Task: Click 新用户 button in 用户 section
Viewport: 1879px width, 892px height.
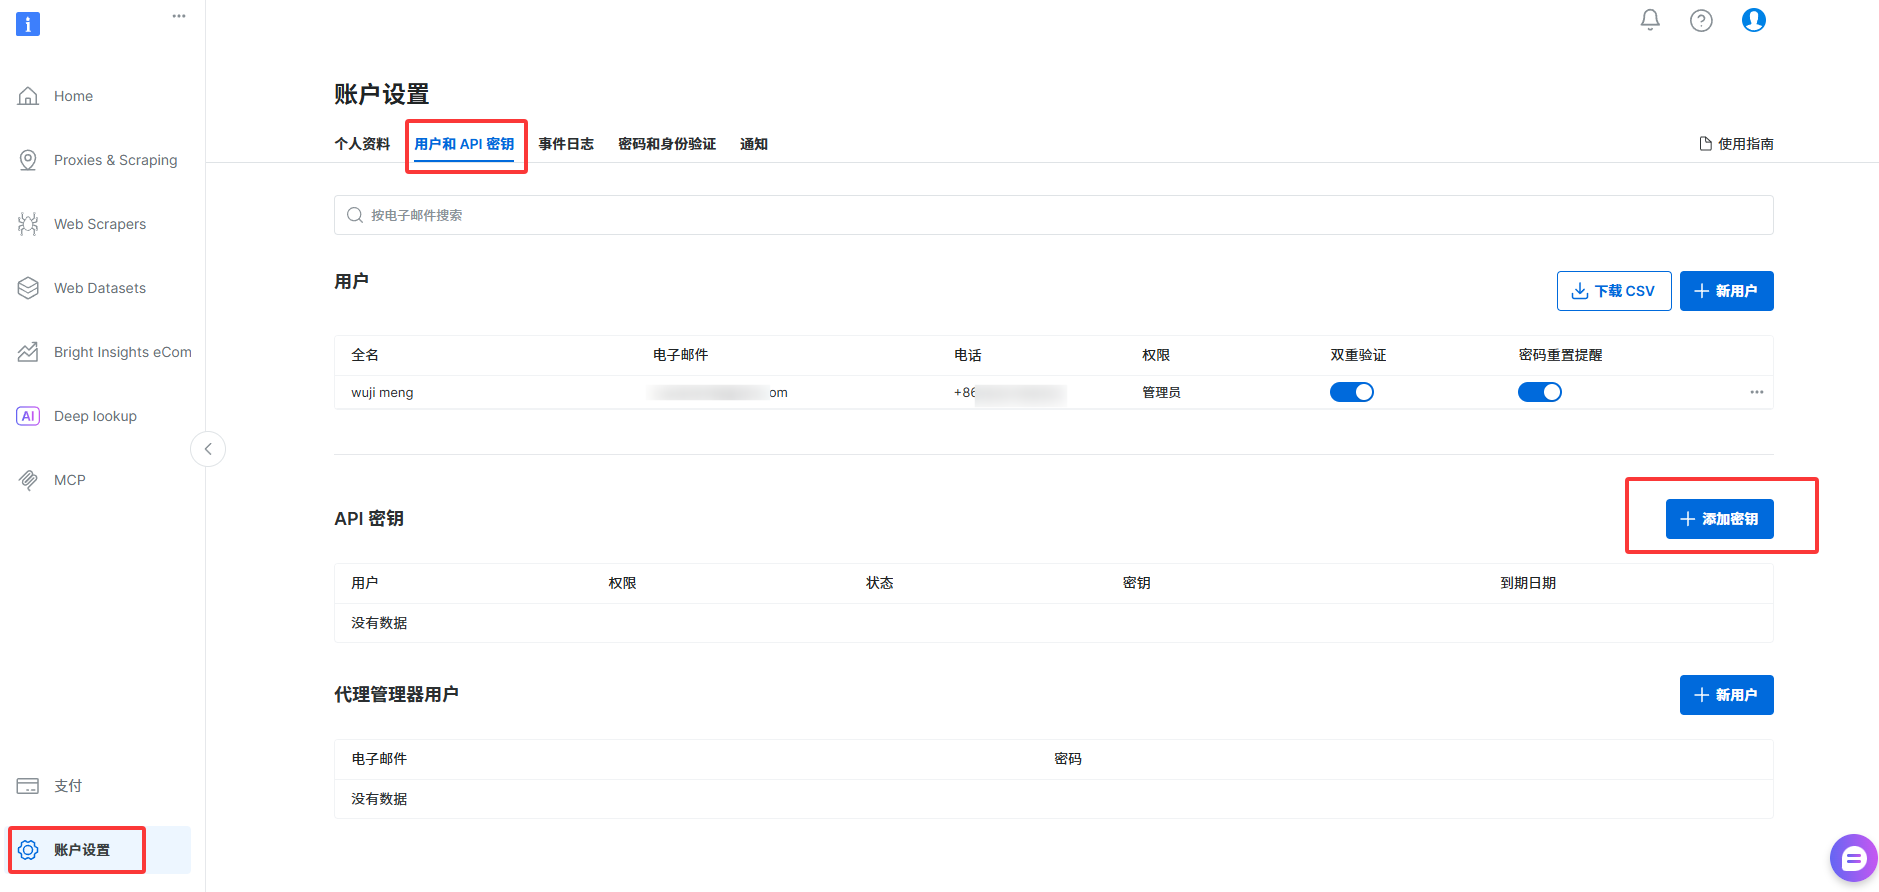Action: point(1727,291)
